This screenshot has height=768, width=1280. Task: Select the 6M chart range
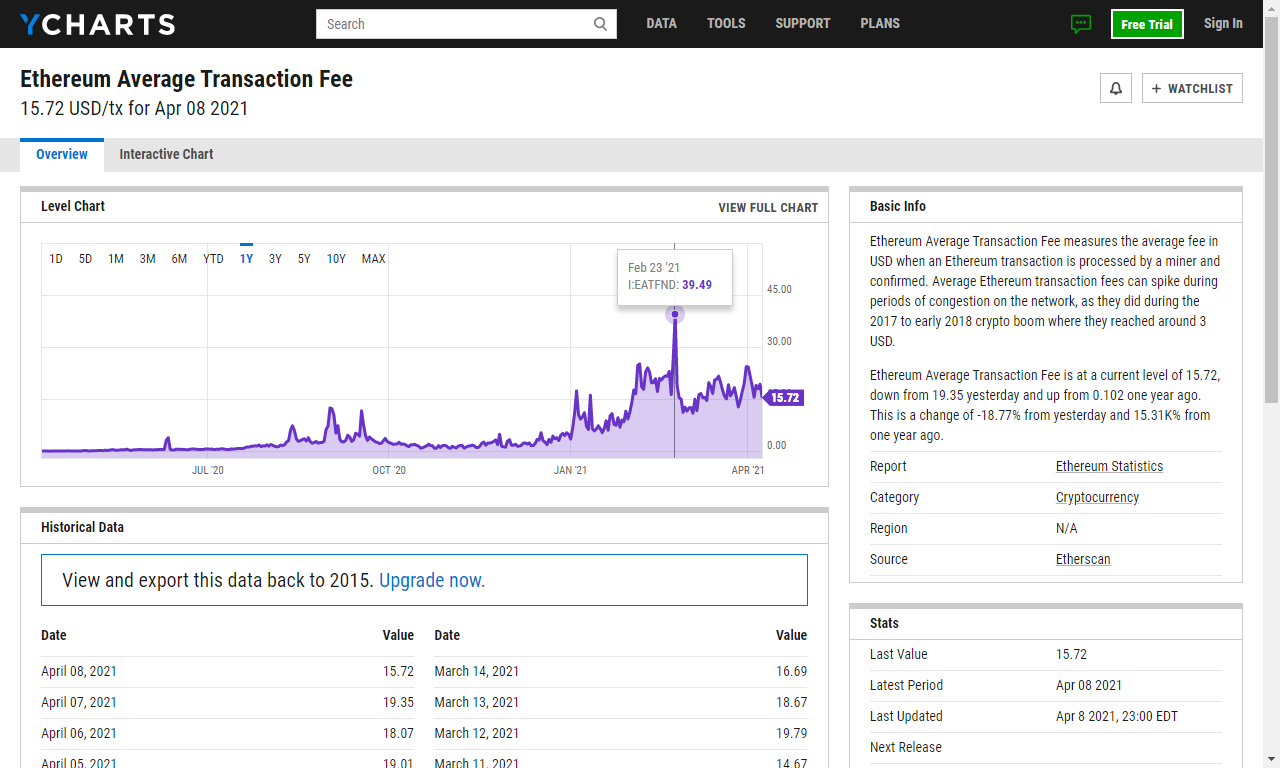click(179, 259)
